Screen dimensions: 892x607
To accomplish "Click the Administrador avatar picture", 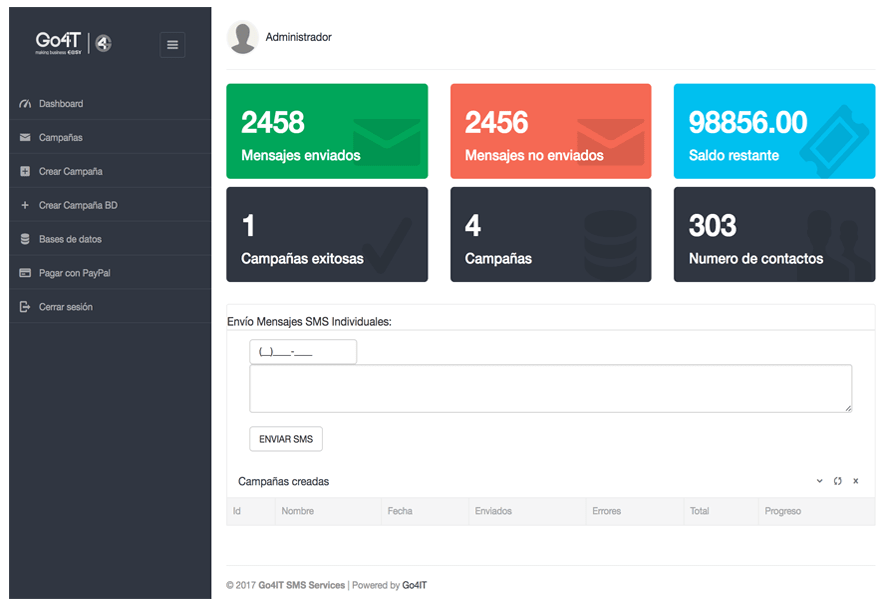I will pyautogui.click(x=243, y=37).
